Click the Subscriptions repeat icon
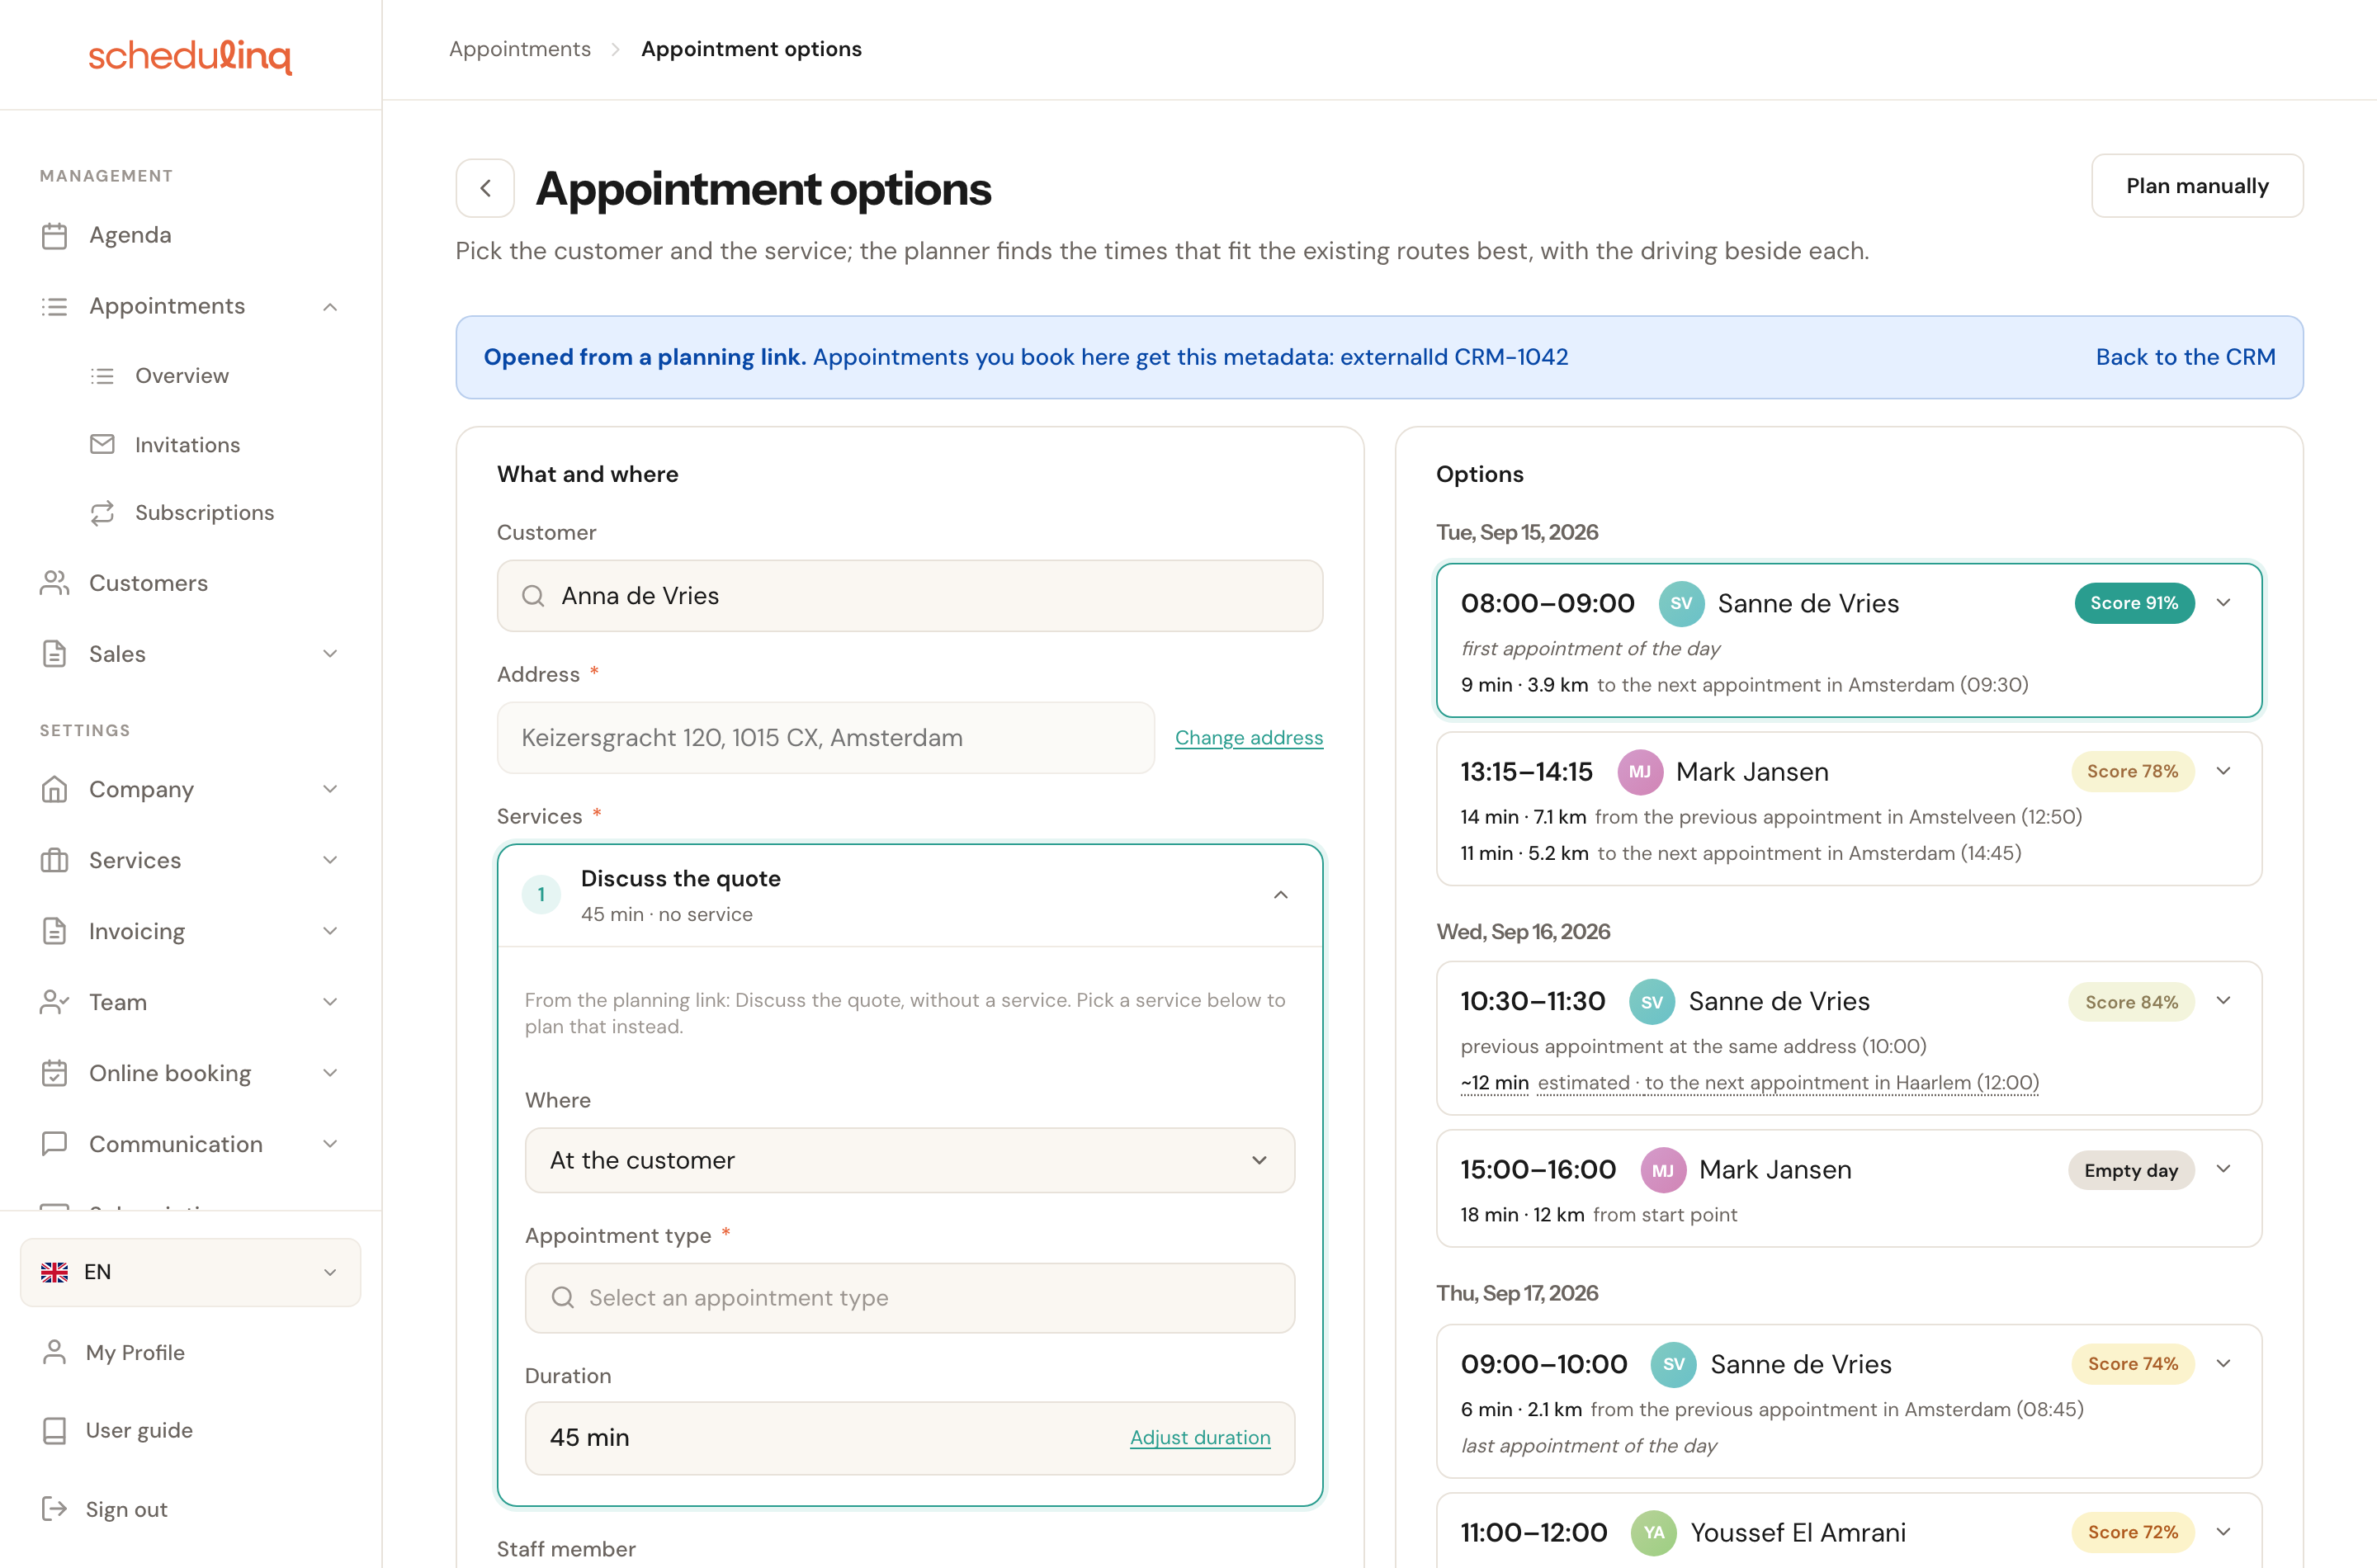Image resolution: width=2377 pixels, height=1568 pixels. pos(102,513)
